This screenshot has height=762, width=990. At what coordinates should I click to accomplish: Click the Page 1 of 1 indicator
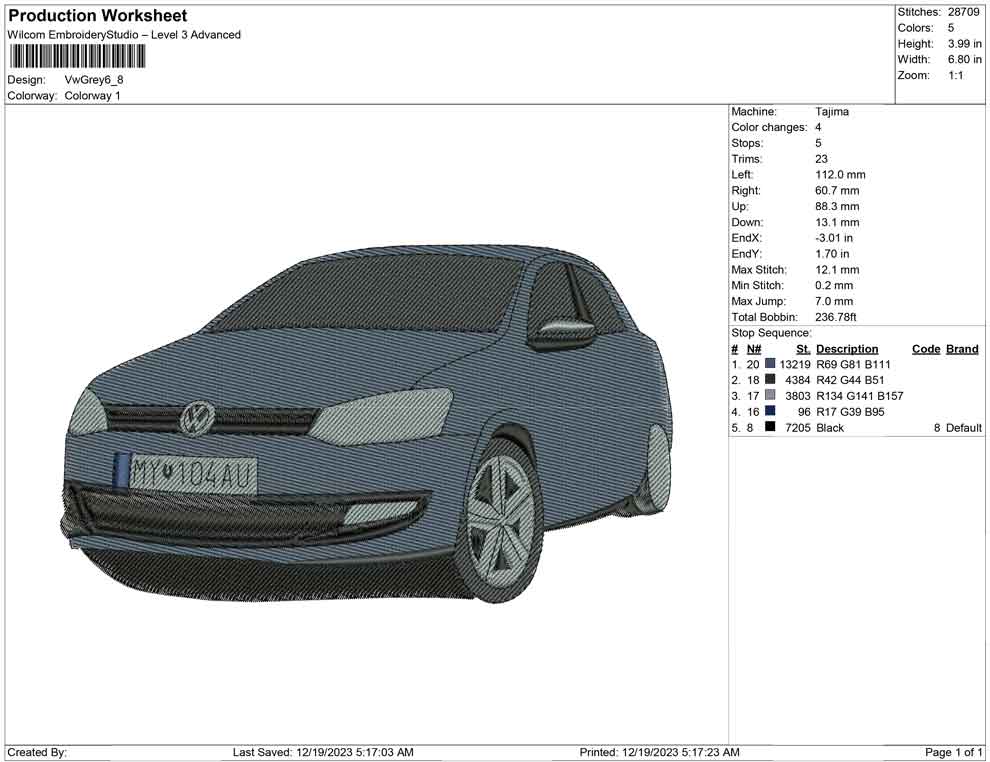[953, 752]
